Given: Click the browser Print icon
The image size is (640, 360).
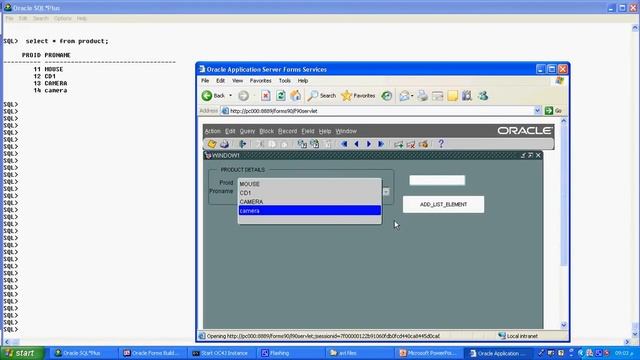Looking at the screenshot, I should [422, 96].
